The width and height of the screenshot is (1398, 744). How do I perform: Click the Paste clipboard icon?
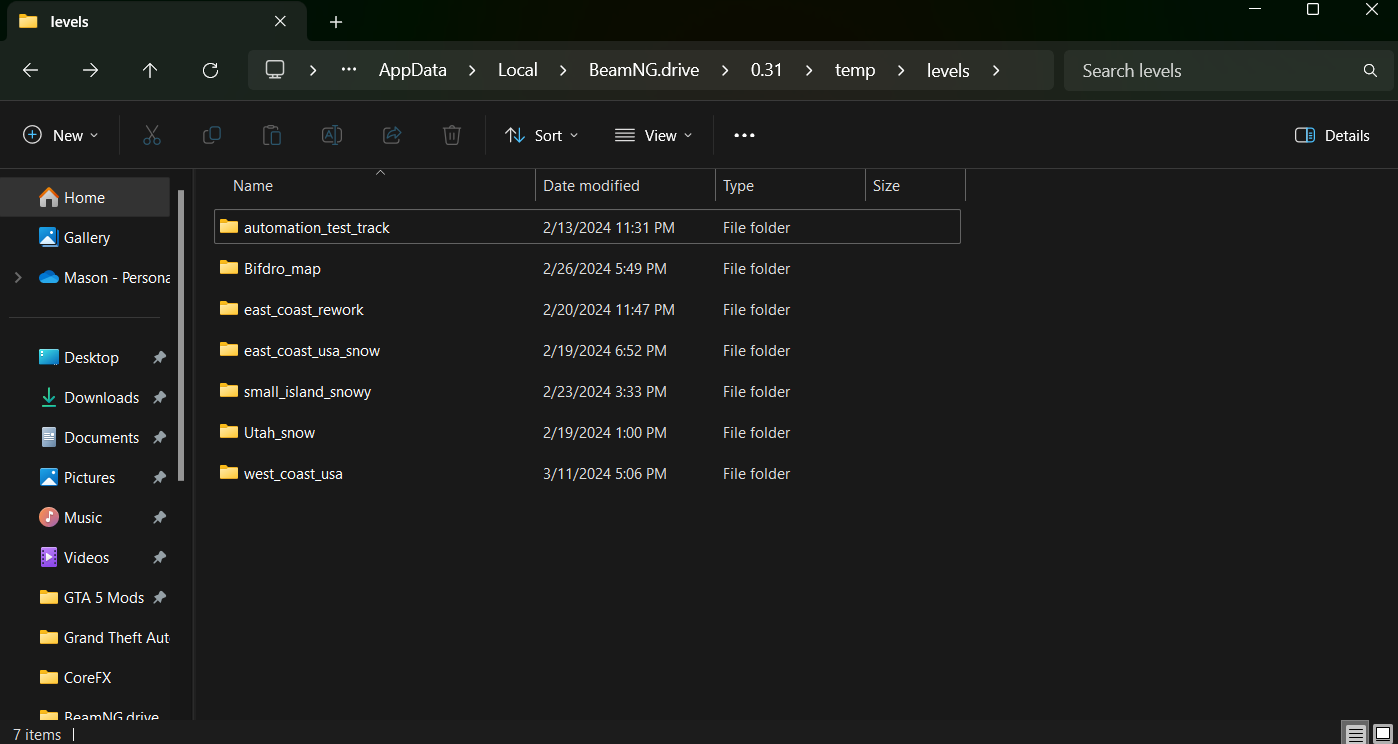(x=272, y=135)
